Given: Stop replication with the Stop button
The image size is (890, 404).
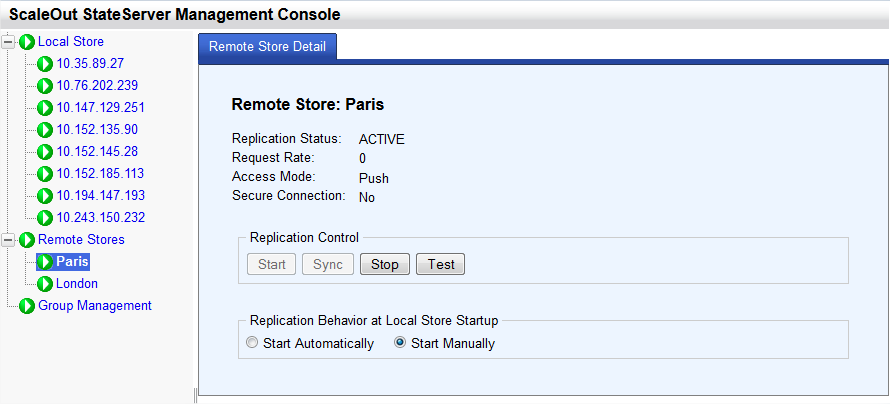Looking at the screenshot, I should (385, 264).
